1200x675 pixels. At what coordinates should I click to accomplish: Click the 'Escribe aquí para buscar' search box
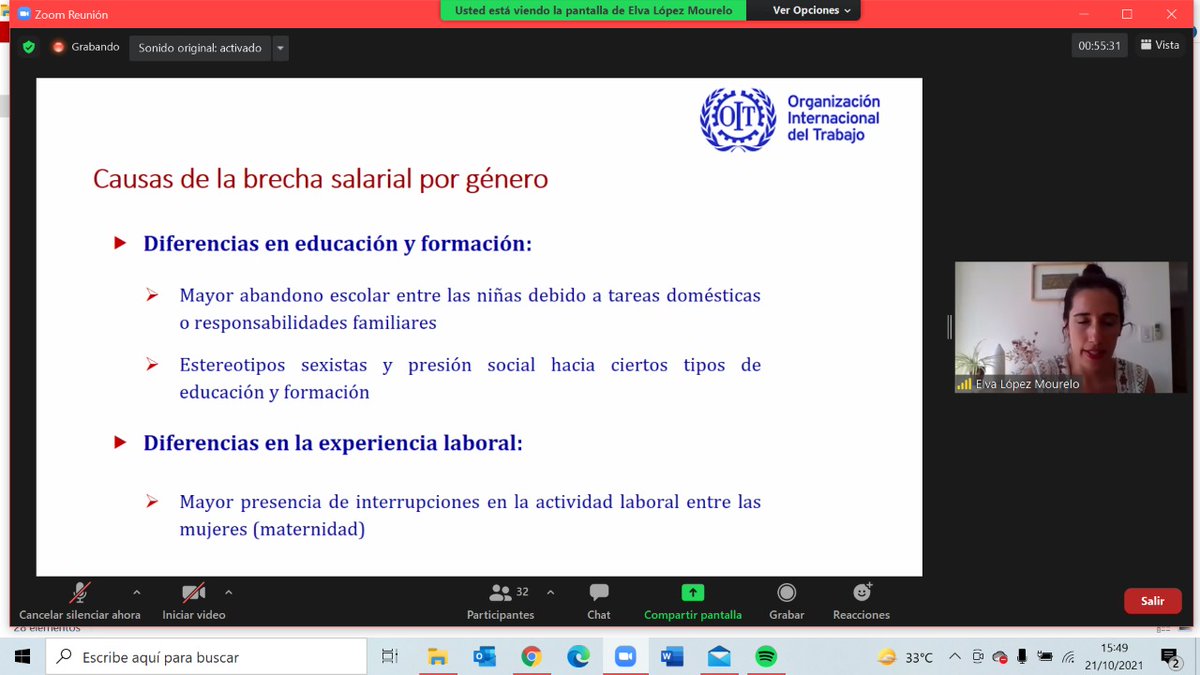(207, 657)
